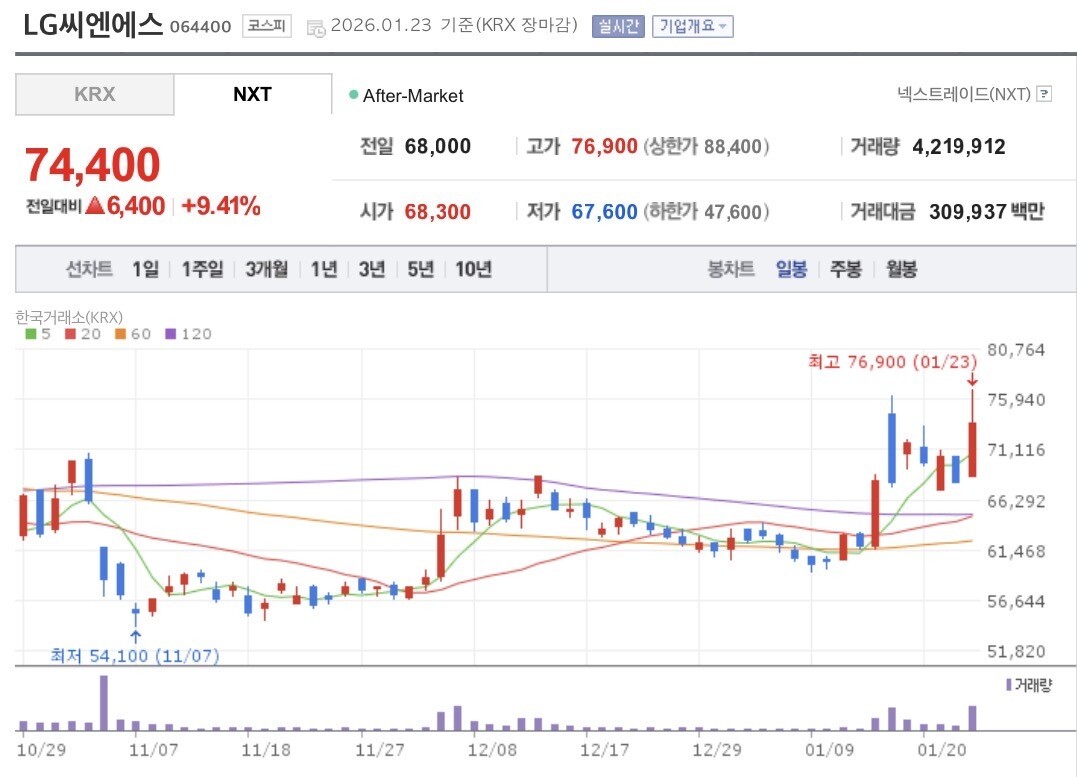Click the 한국거래소(KRX) chart label
The width and height of the screenshot is (1077, 777).
(x=69, y=317)
